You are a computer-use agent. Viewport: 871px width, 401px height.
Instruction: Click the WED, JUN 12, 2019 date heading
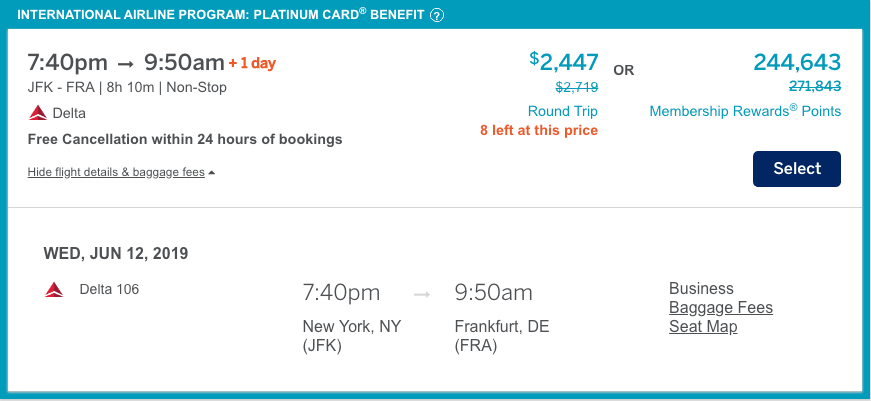pyautogui.click(x=115, y=253)
